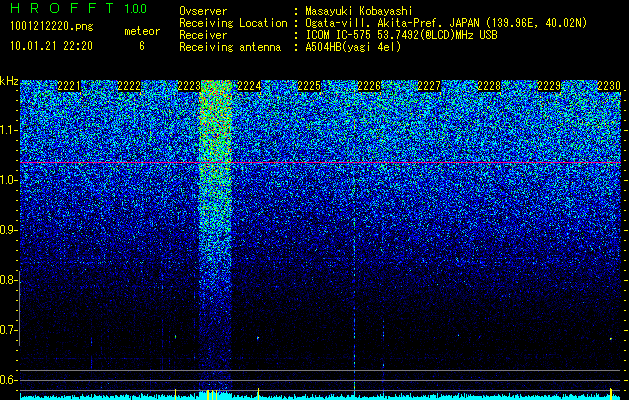The image size is (629, 400).
Task: Click the 0.9 frequency axis label
Action: (x=8, y=230)
